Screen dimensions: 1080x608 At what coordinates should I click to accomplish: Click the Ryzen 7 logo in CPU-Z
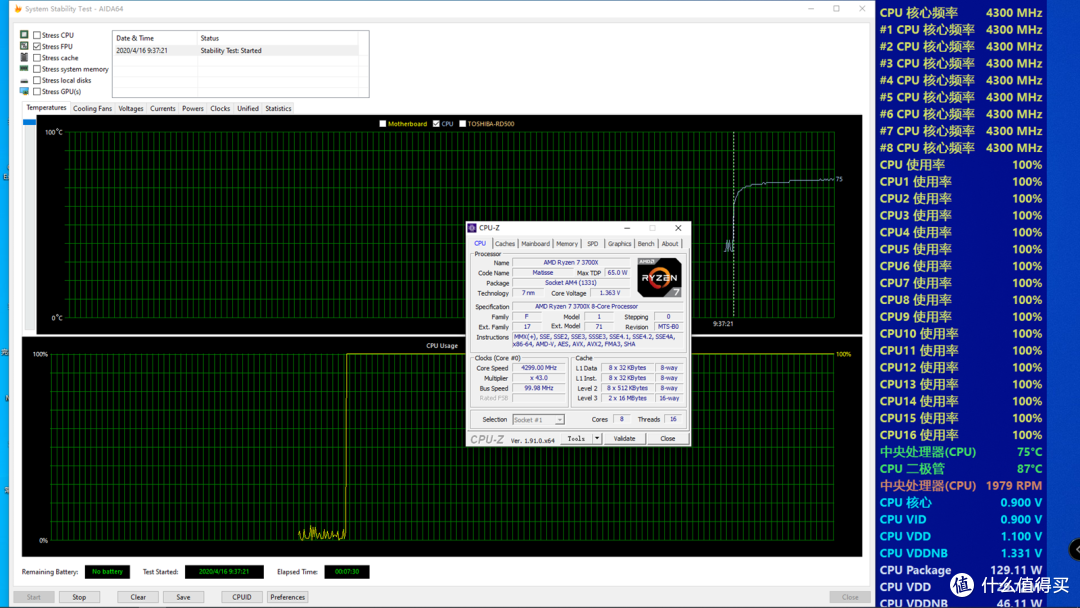point(659,277)
